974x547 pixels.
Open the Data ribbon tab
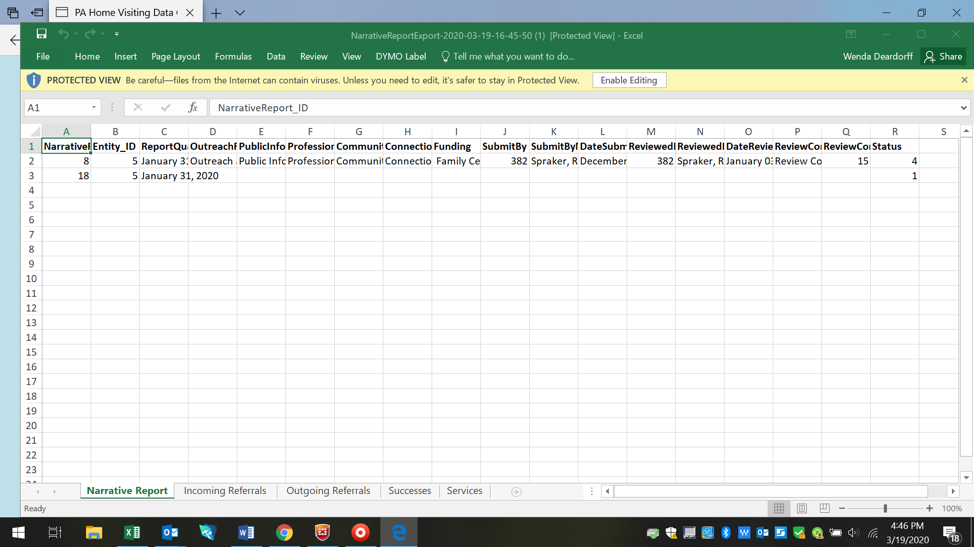(276, 57)
